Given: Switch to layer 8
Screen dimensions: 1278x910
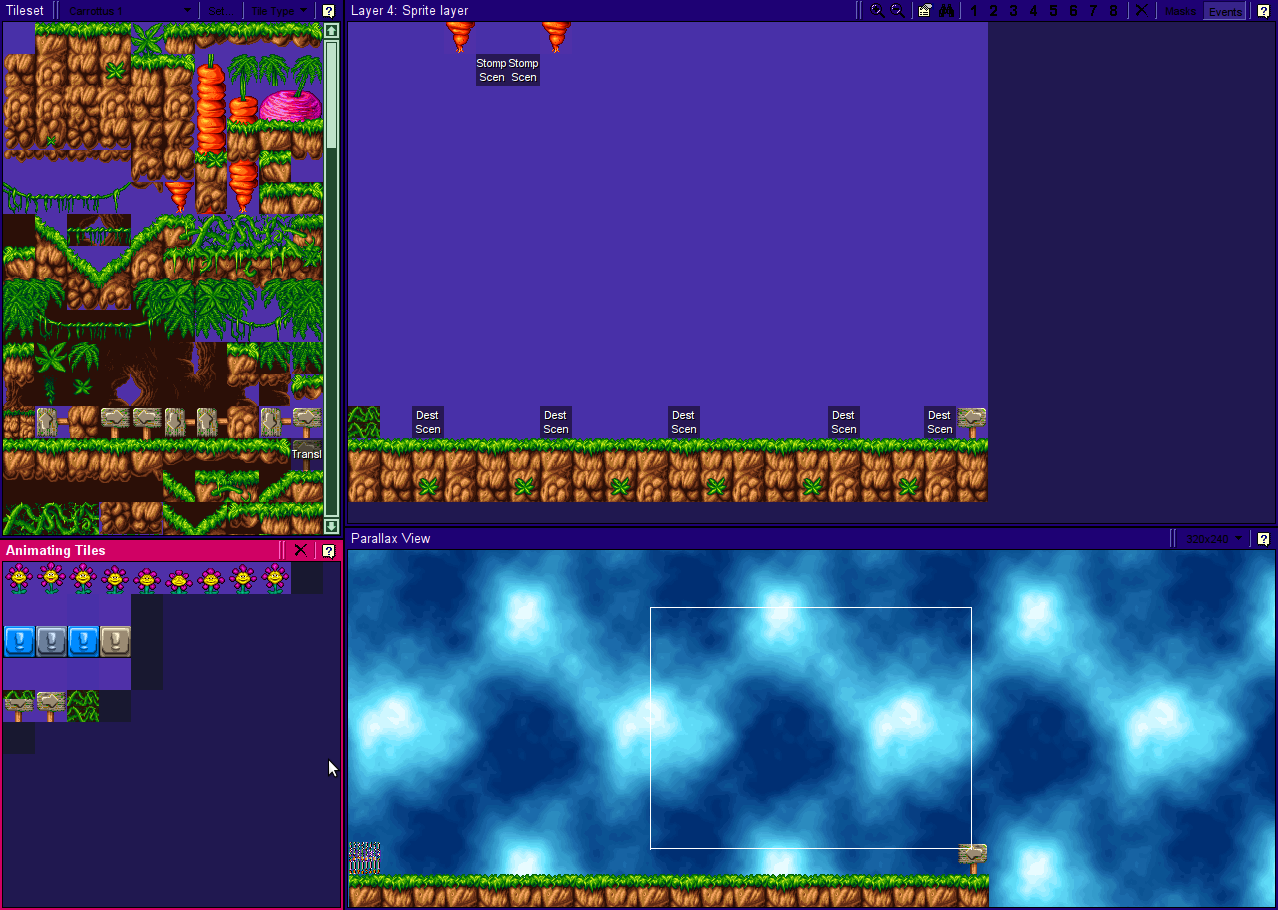Looking at the screenshot, I should [x=1113, y=11].
